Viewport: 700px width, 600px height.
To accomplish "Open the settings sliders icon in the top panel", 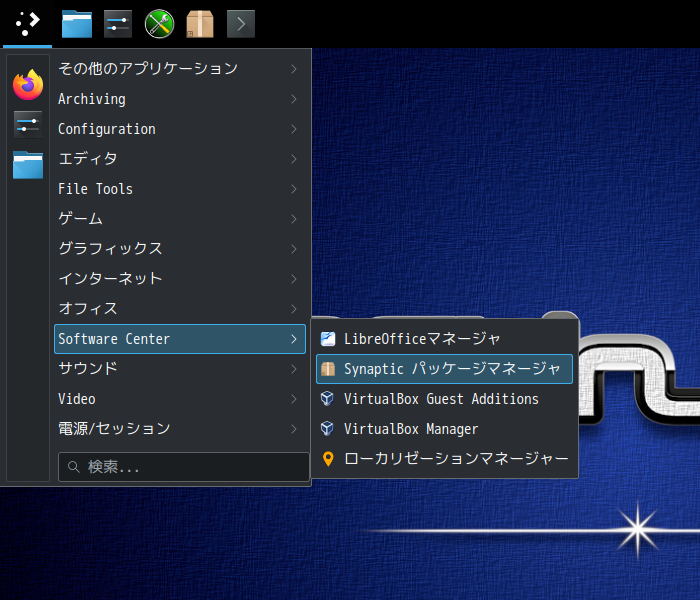I will point(118,24).
